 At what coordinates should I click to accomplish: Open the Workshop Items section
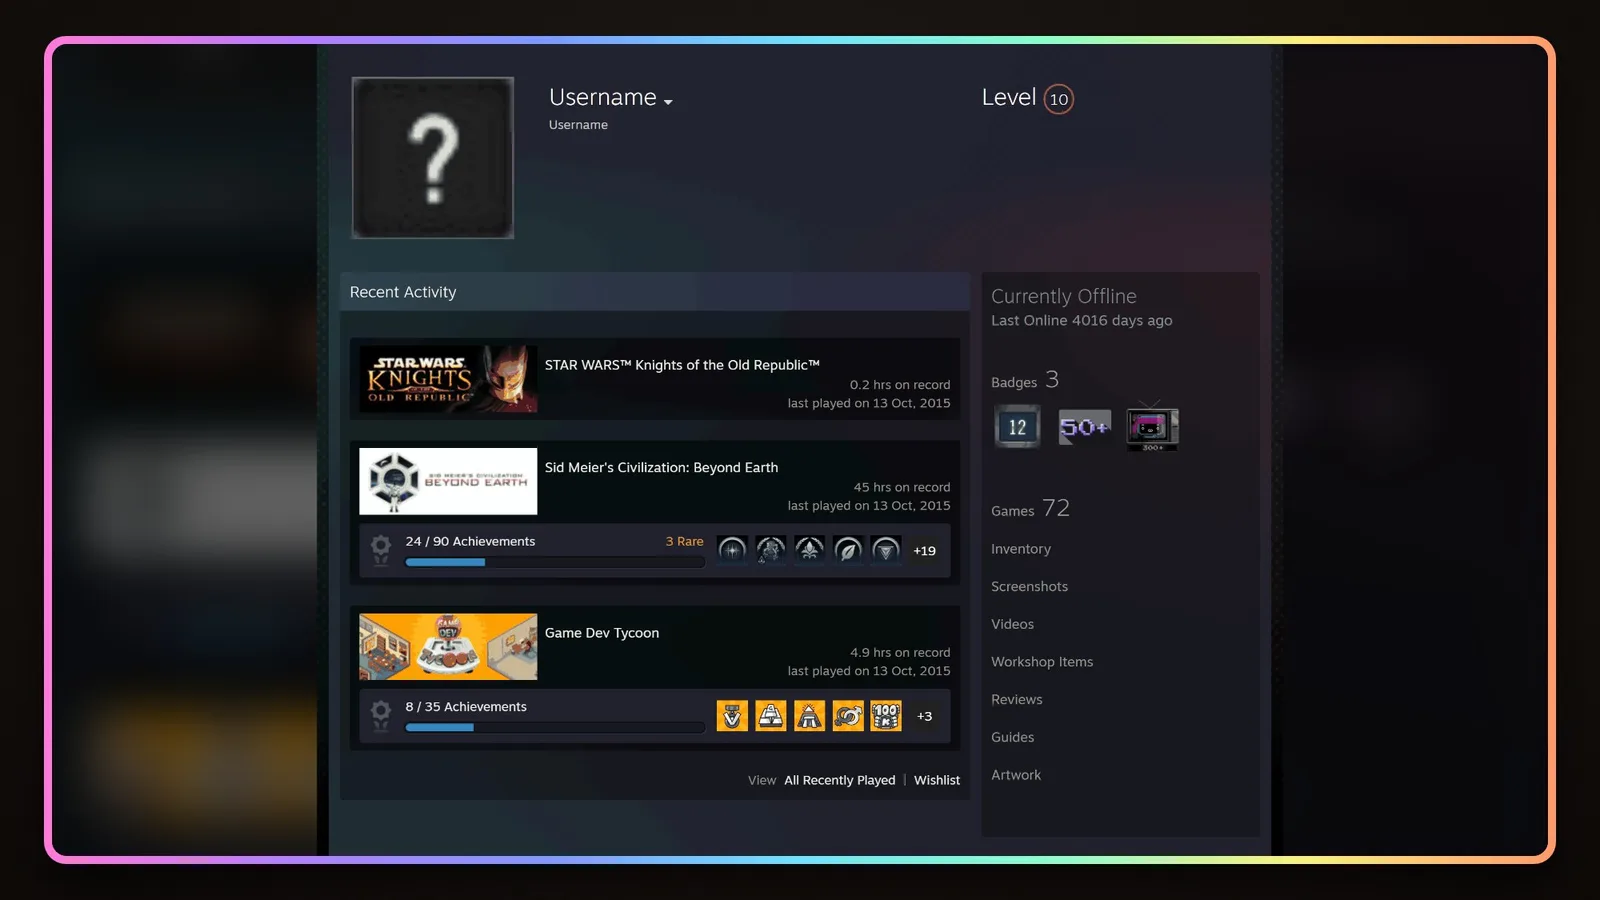tap(1042, 662)
